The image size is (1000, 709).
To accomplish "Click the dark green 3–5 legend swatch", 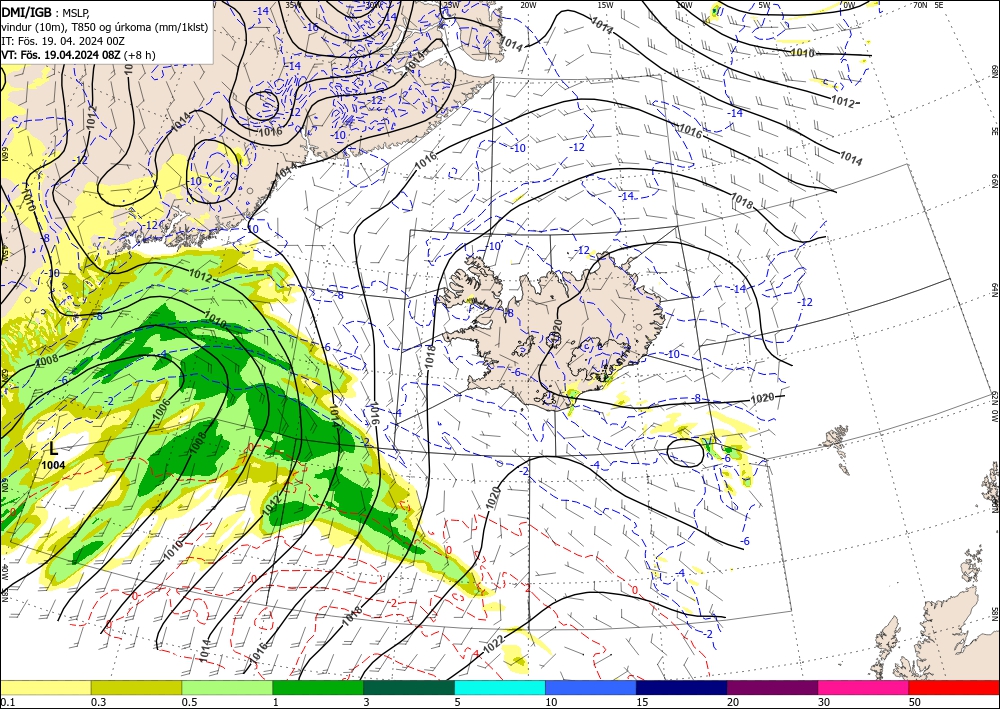I will click(409, 687).
